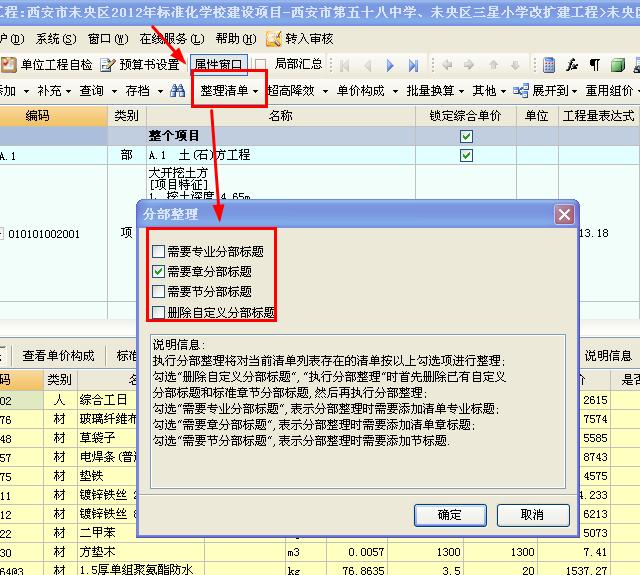This screenshot has width=640, height=575.
Task: Go to previous record arrow icon
Action: (367, 65)
